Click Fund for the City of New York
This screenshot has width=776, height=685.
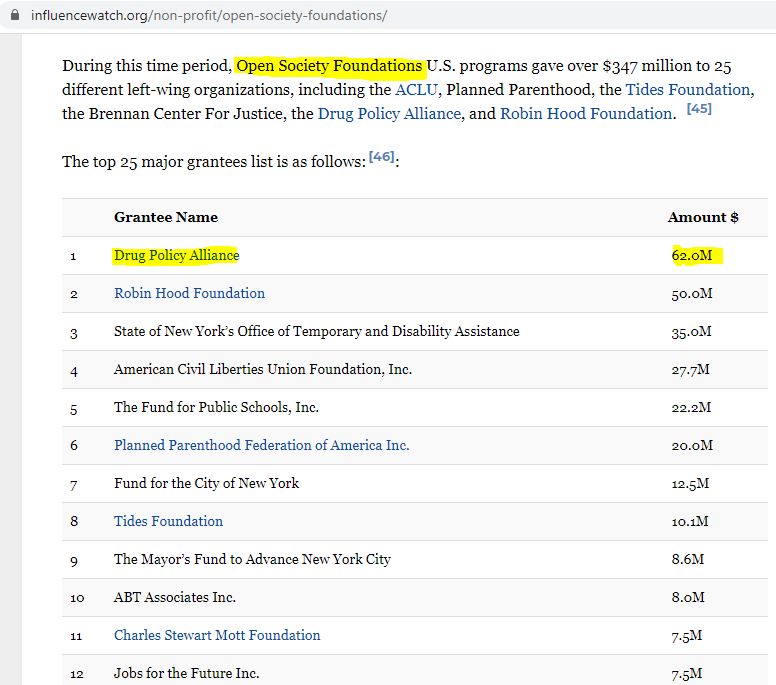206,483
